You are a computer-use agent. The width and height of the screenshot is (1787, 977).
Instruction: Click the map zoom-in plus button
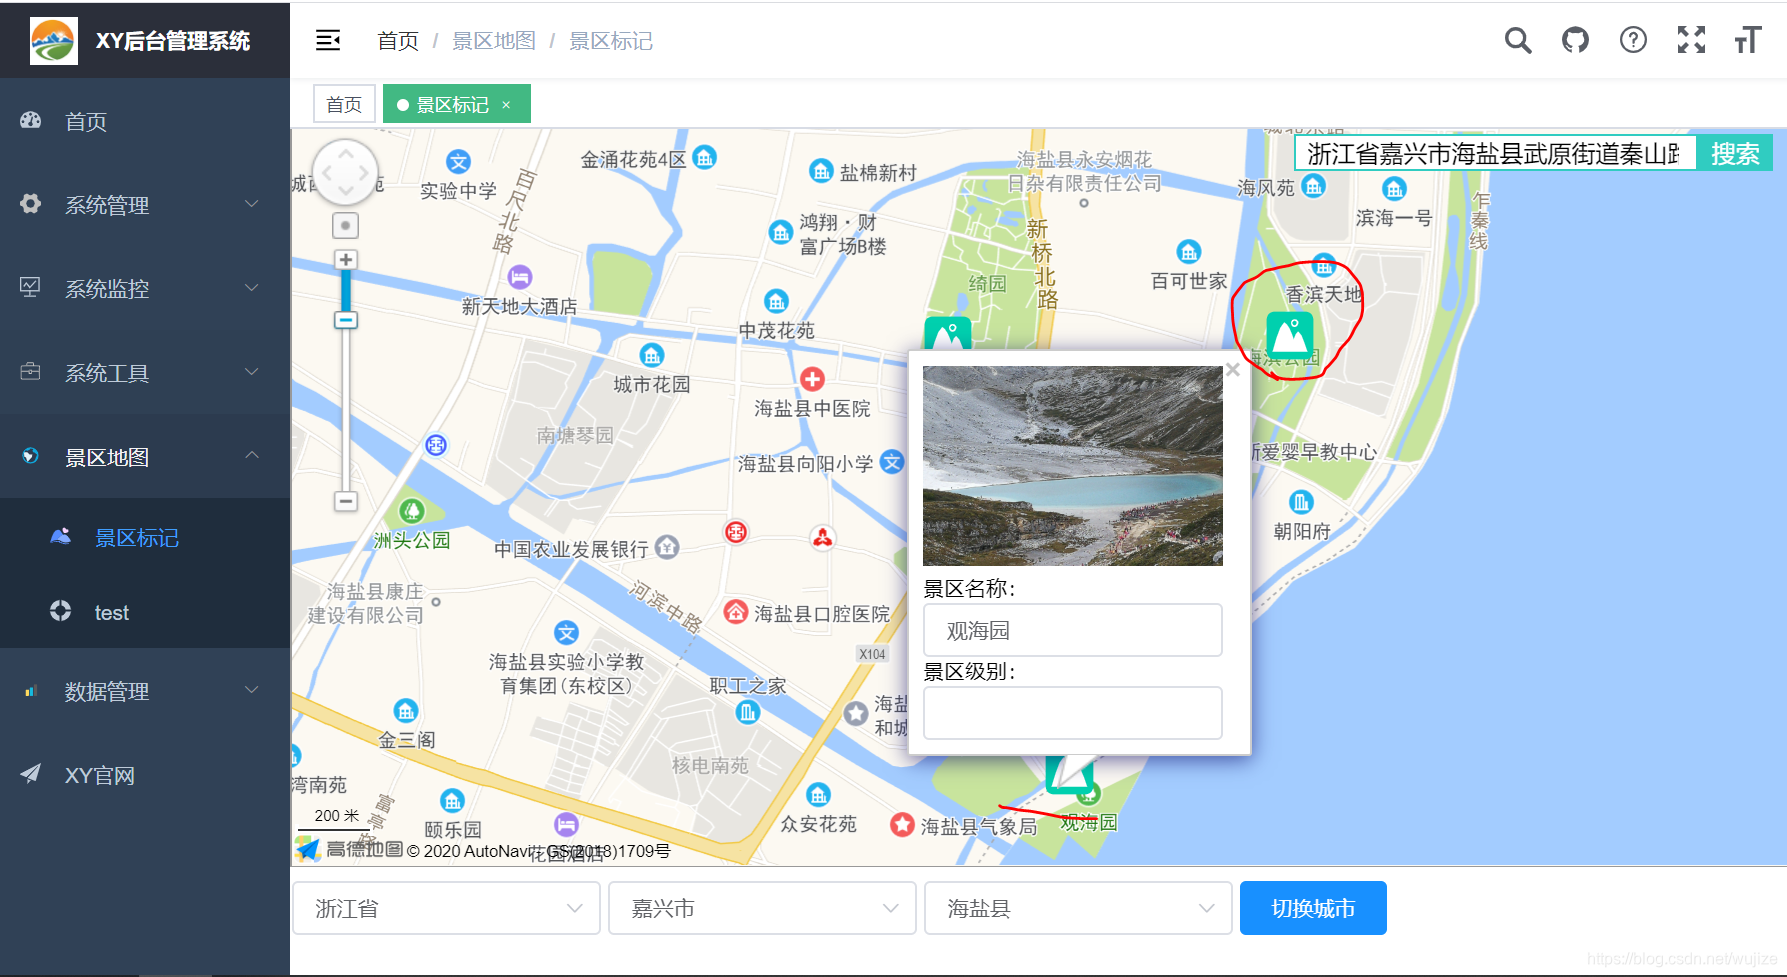click(x=346, y=260)
